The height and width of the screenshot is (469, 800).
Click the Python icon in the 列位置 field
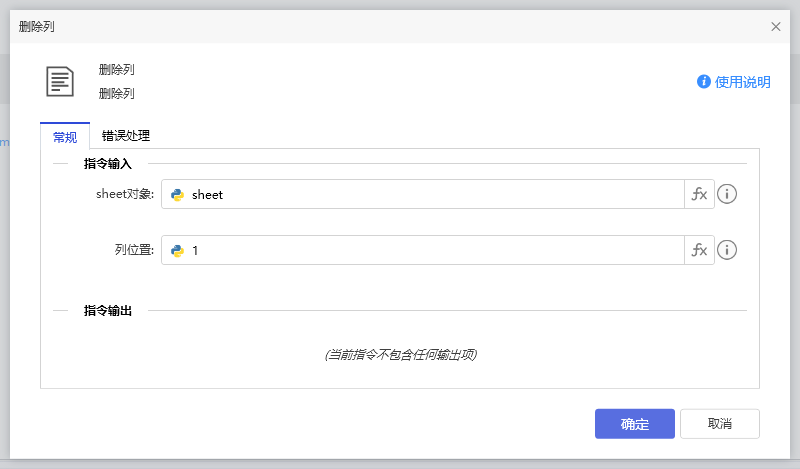click(177, 251)
